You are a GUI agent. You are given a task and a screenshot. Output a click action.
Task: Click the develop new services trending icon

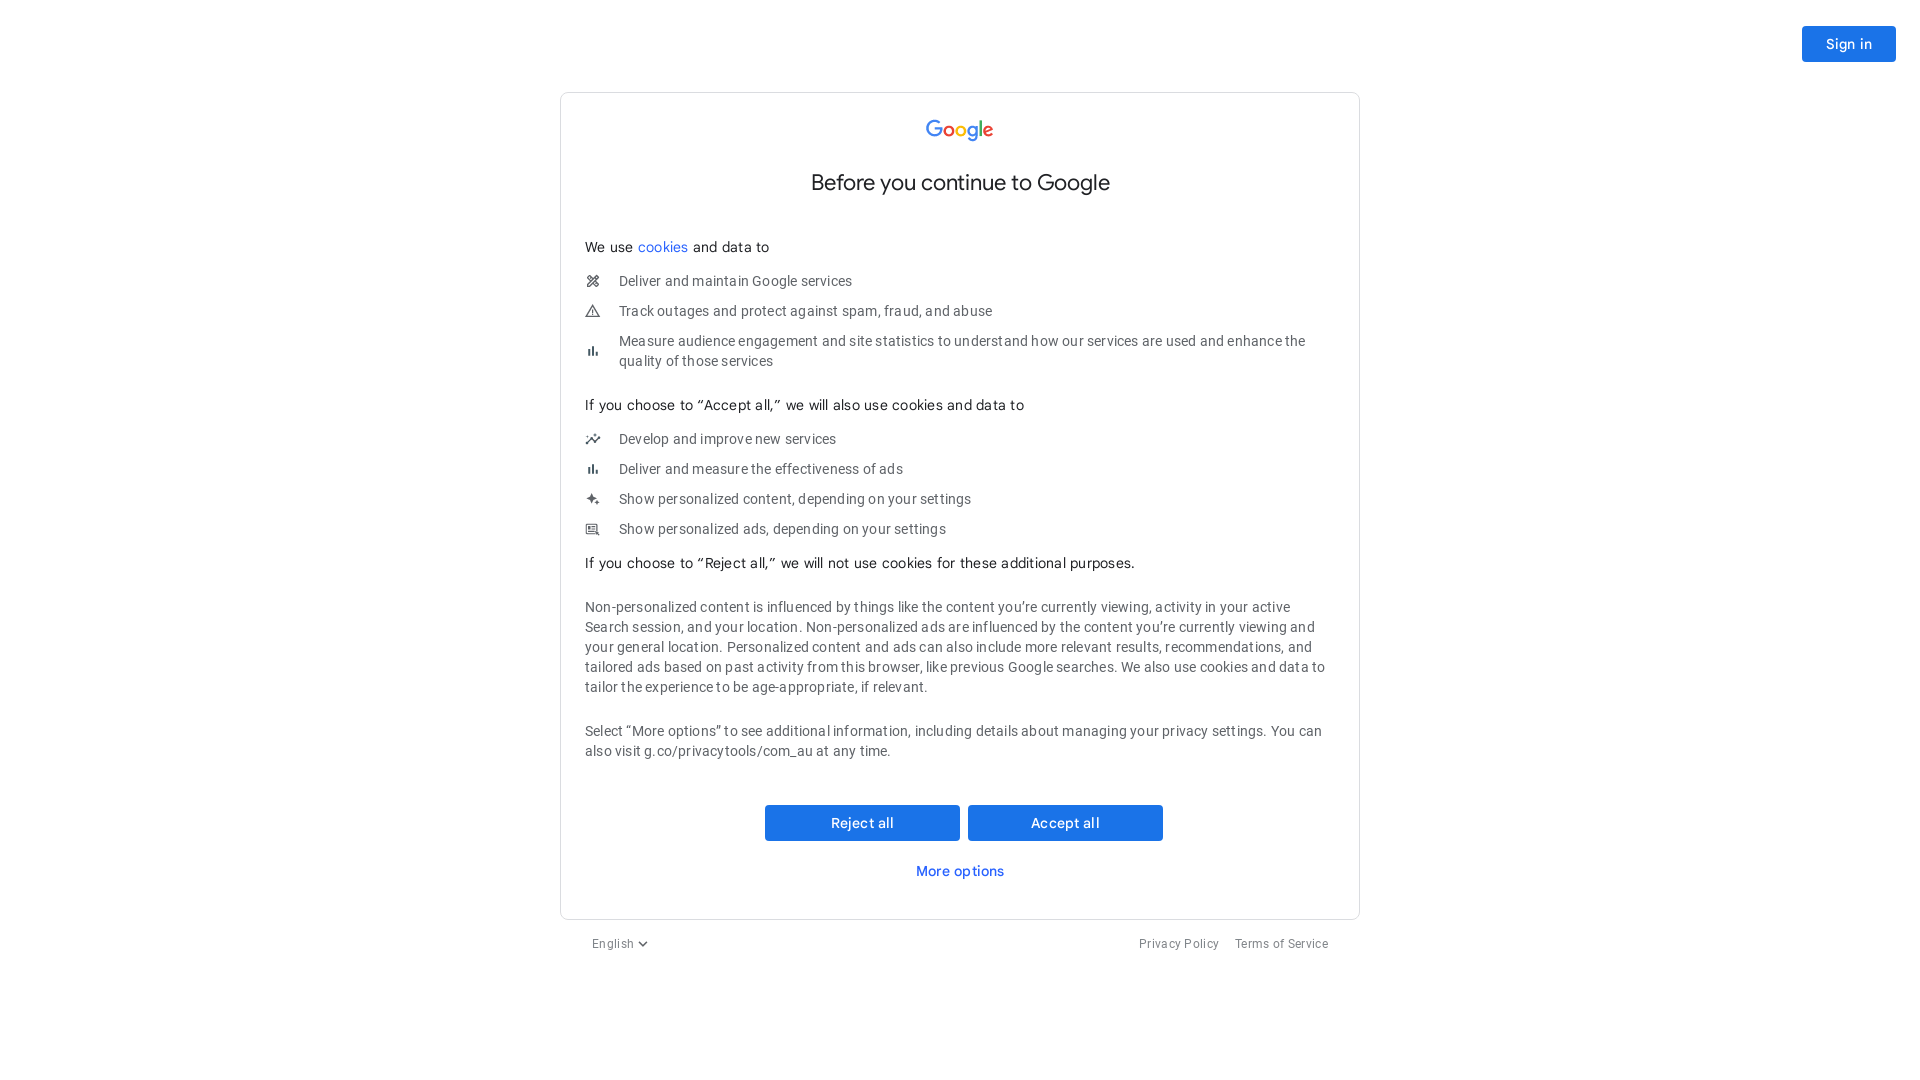pyautogui.click(x=592, y=439)
